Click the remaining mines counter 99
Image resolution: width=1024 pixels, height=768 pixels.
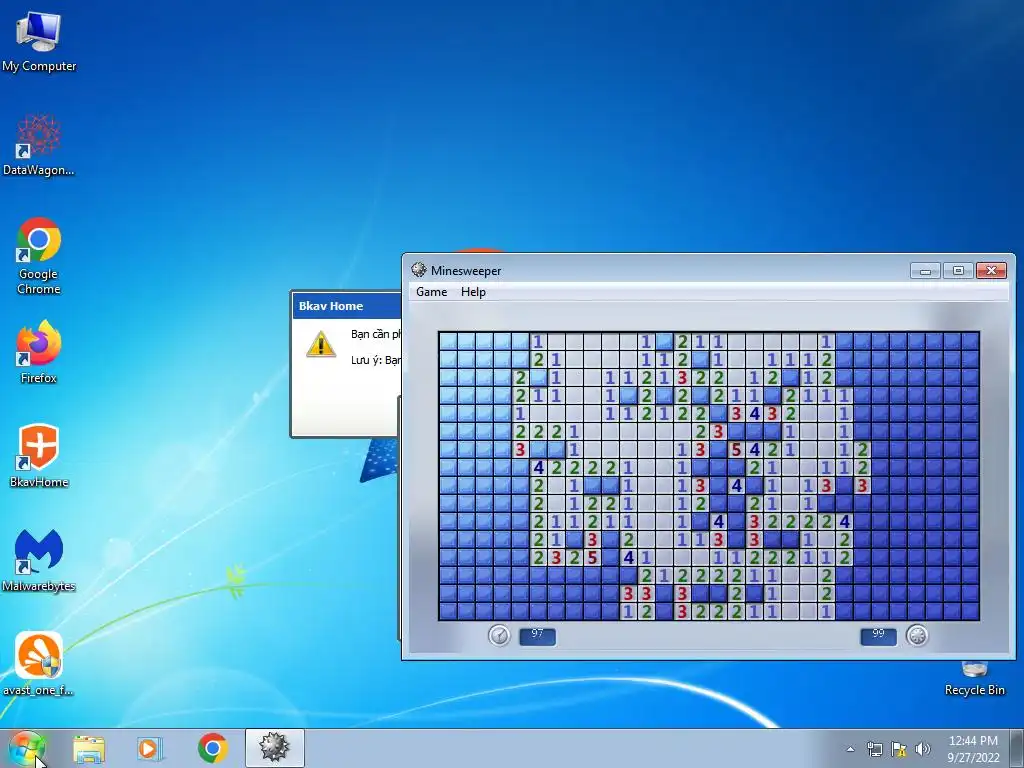[878, 636]
